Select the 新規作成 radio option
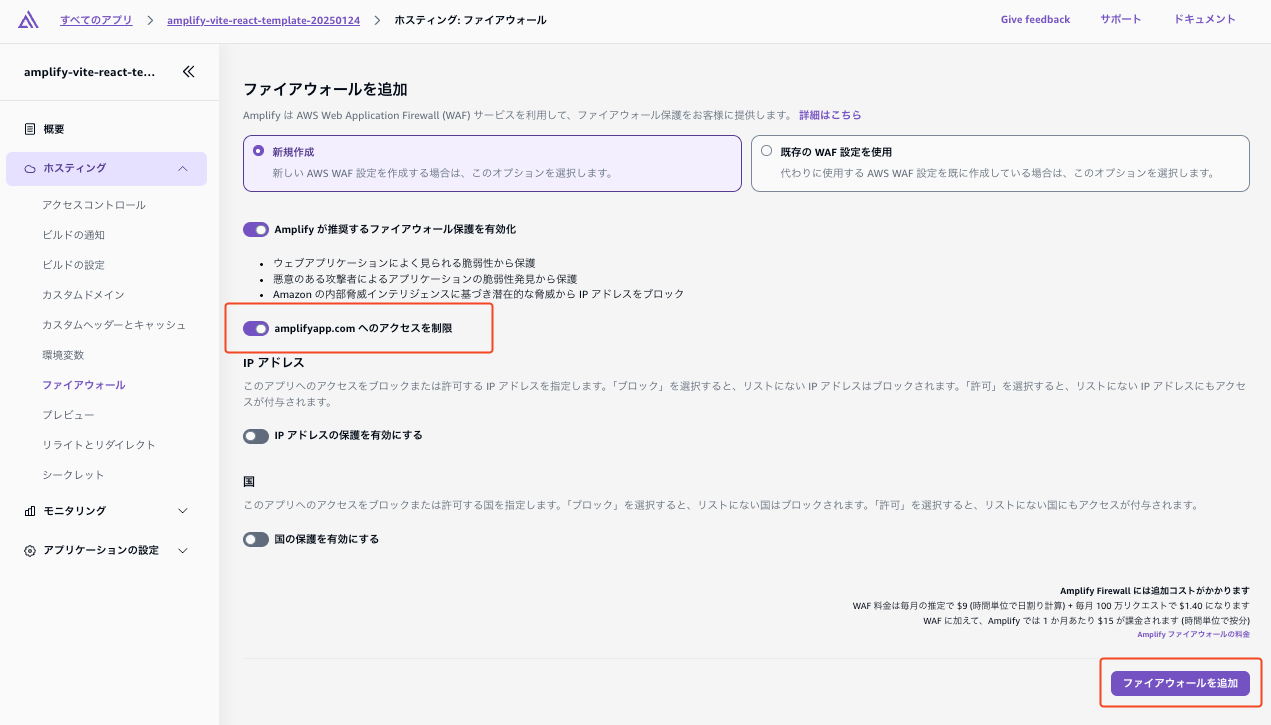This screenshot has height=725, width=1271. pyautogui.click(x=259, y=151)
